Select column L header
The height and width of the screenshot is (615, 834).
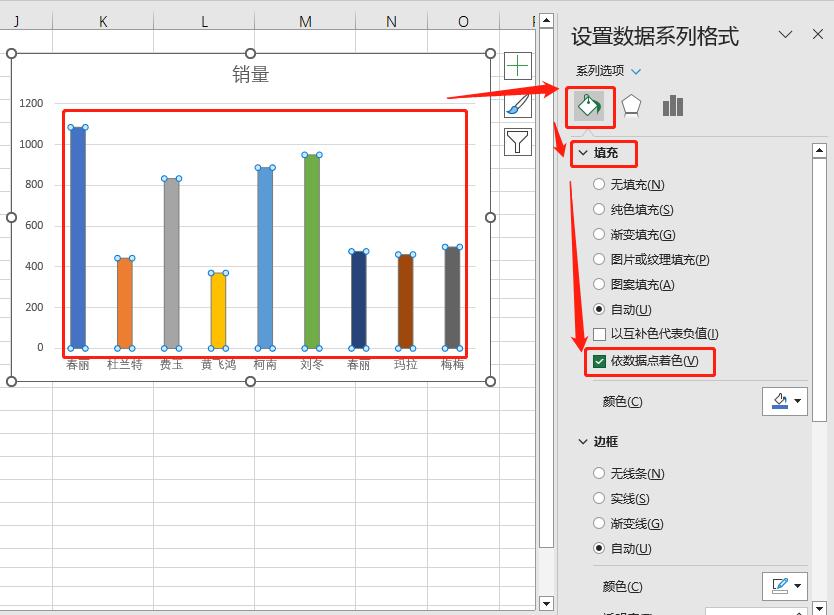click(204, 21)
